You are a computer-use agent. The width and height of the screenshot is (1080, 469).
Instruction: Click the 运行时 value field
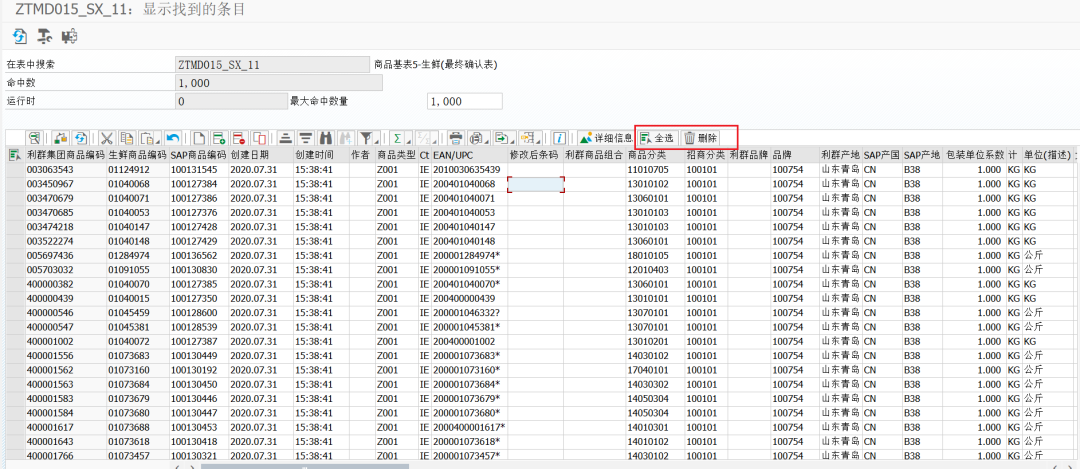(231, 101)
